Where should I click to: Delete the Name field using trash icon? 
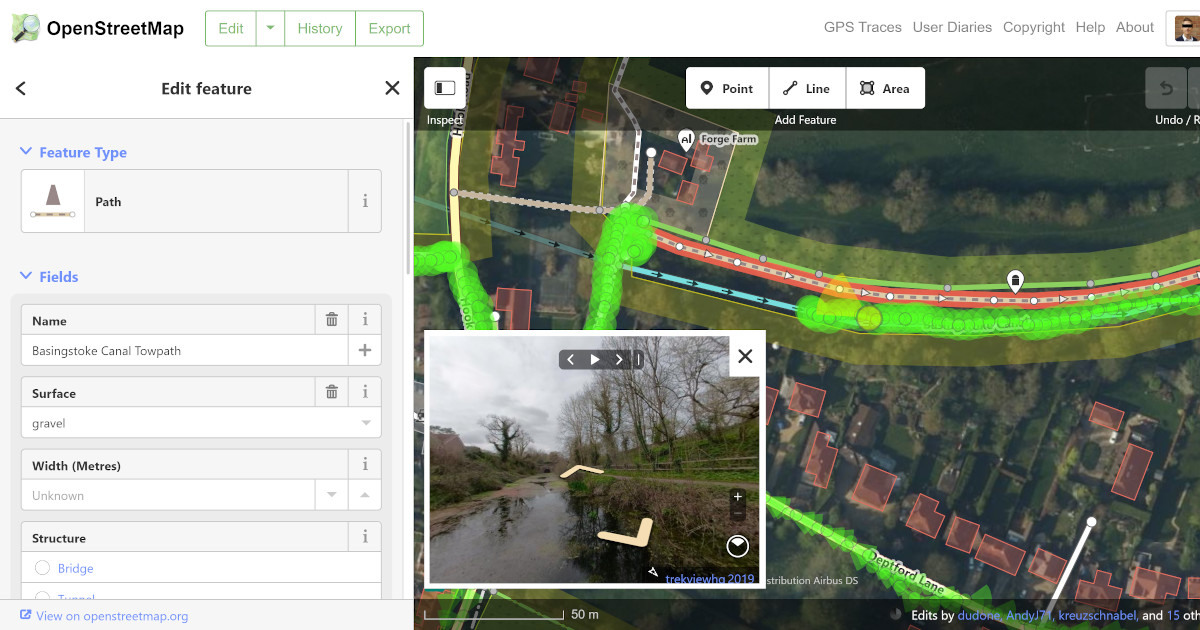coord(331,320)
